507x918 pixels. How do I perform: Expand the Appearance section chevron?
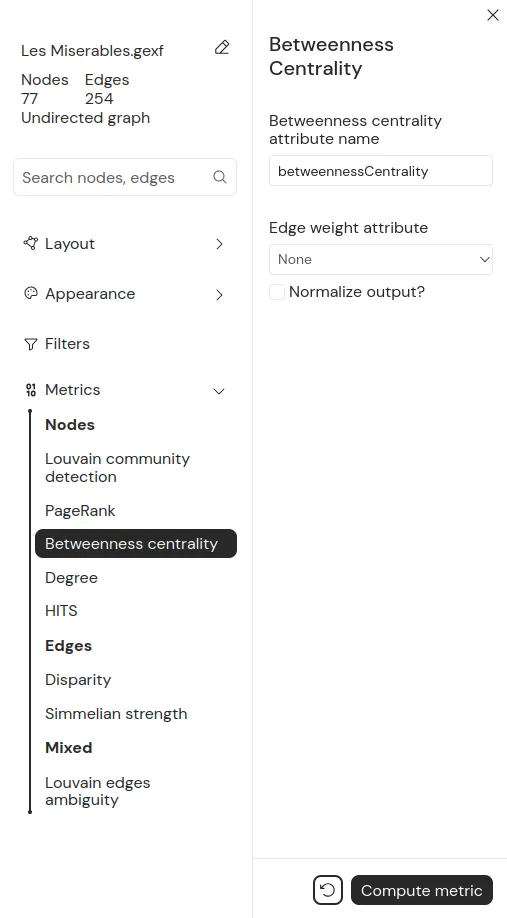(220, 294)
